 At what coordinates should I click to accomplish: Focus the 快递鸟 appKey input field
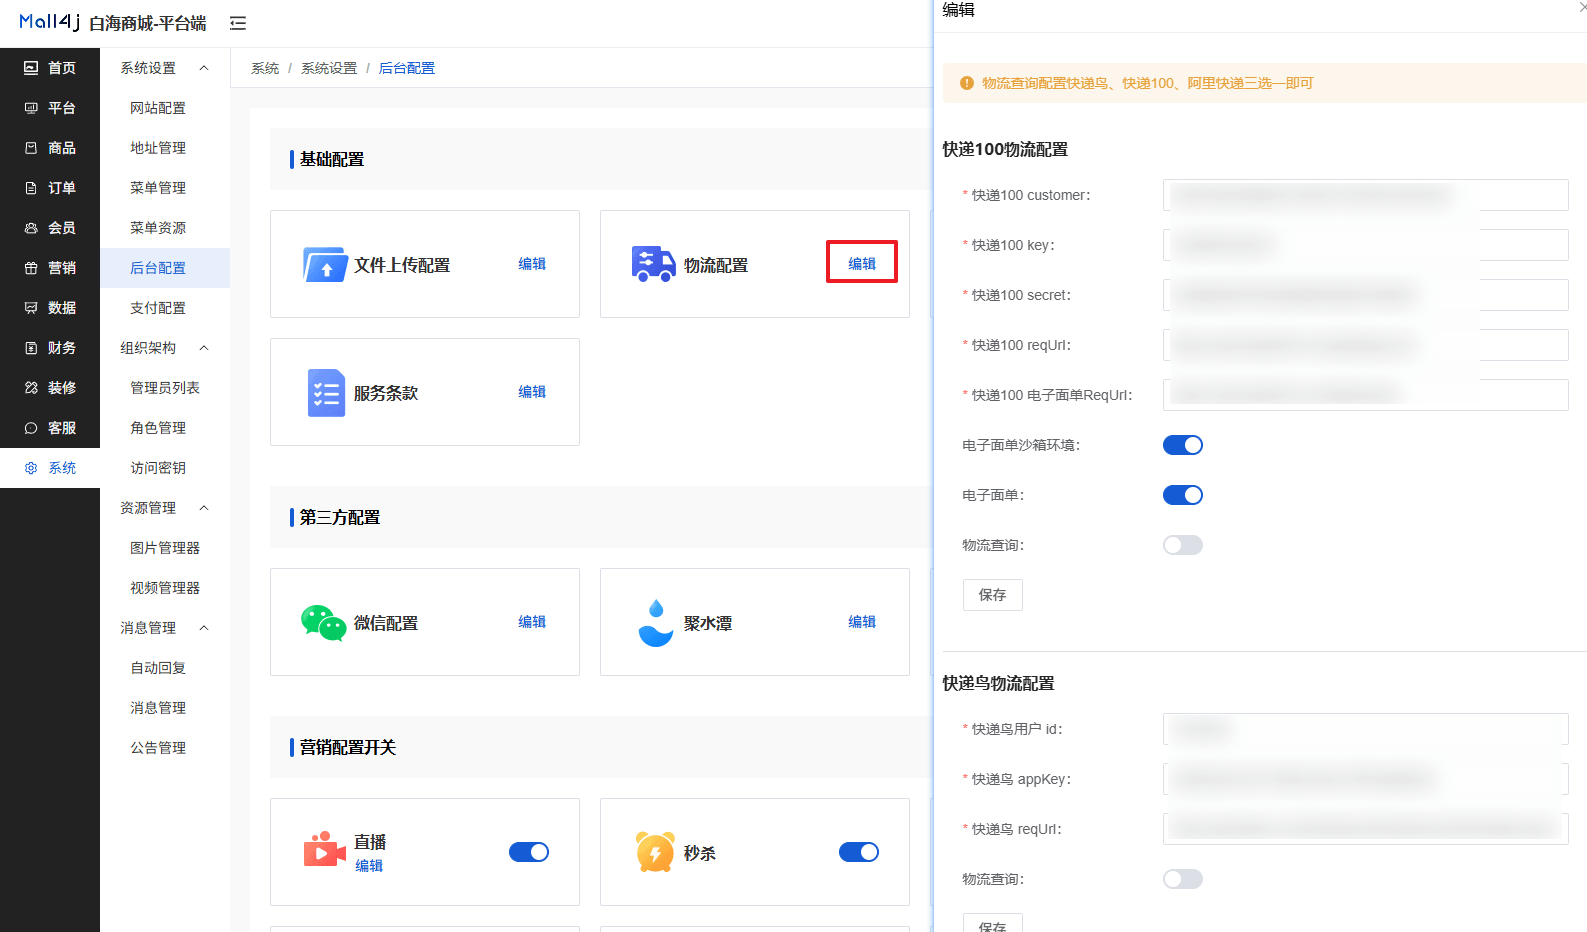pos(1366,779)
